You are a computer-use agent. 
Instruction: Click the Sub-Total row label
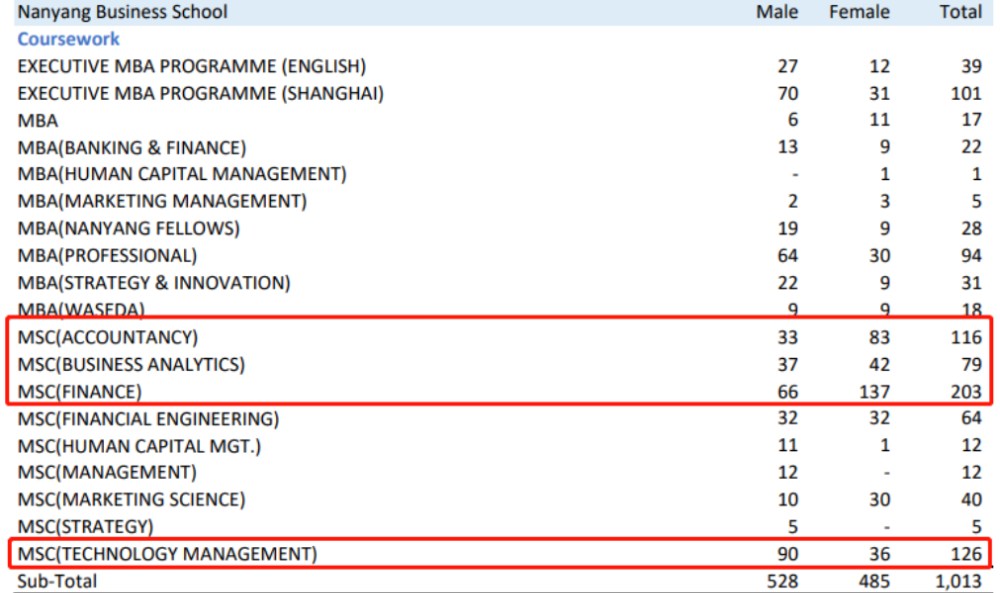tap(57, 581)
